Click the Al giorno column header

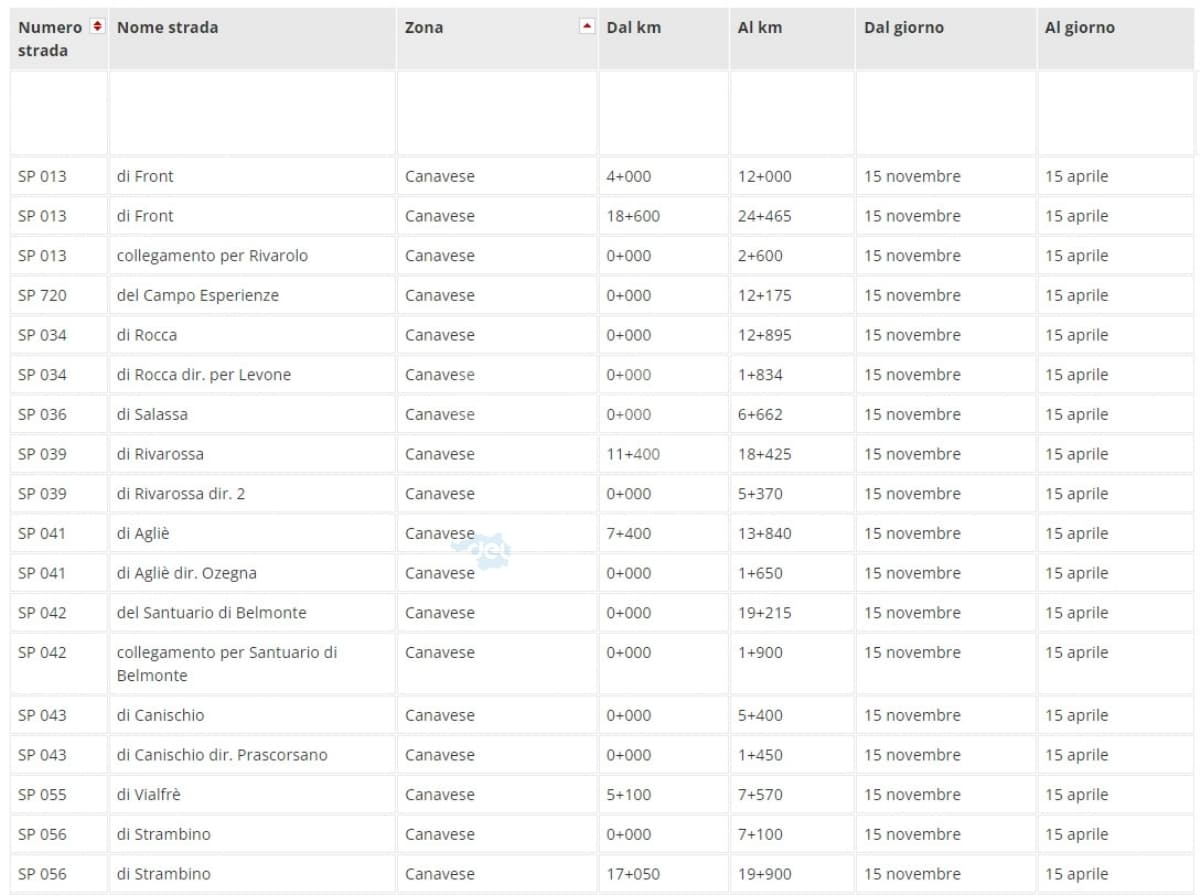(x=1079, y=28)
